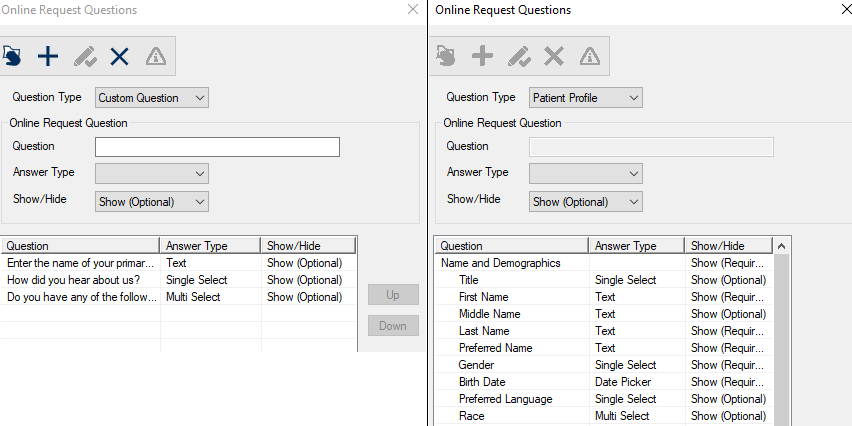Select row 'Do you have any of the follow...'
This screenshot has width=852, height=426.
179,297
